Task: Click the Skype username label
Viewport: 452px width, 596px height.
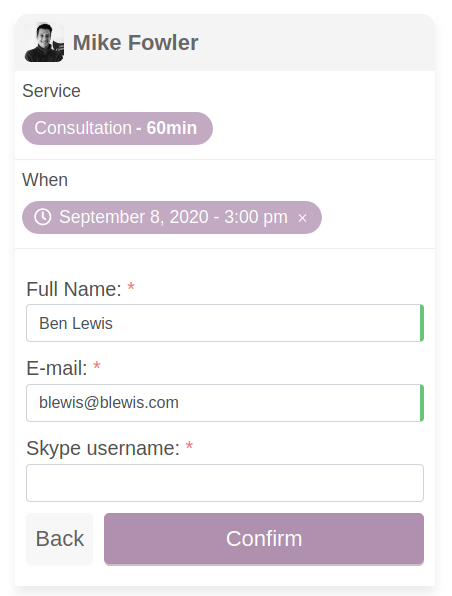Action: (103, 448)
